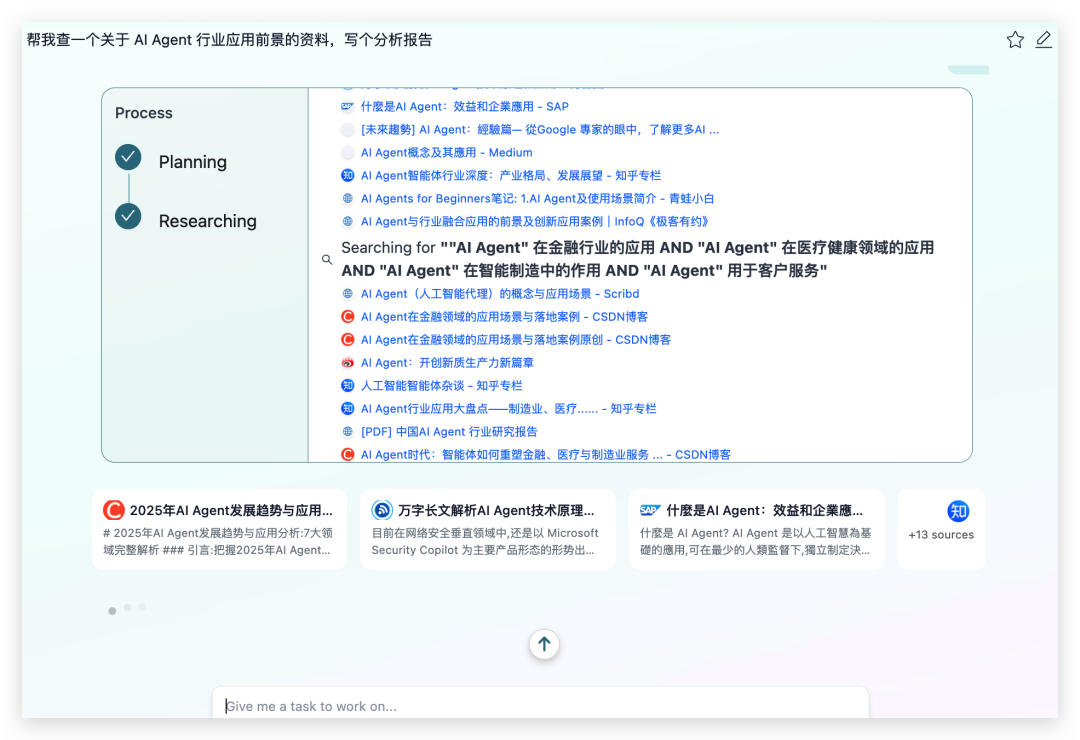This screenshot has width=1080, height=740.
Task: Click Zhihu icon beside AI Agent智能体行业深度
Action: coord(348,175)
